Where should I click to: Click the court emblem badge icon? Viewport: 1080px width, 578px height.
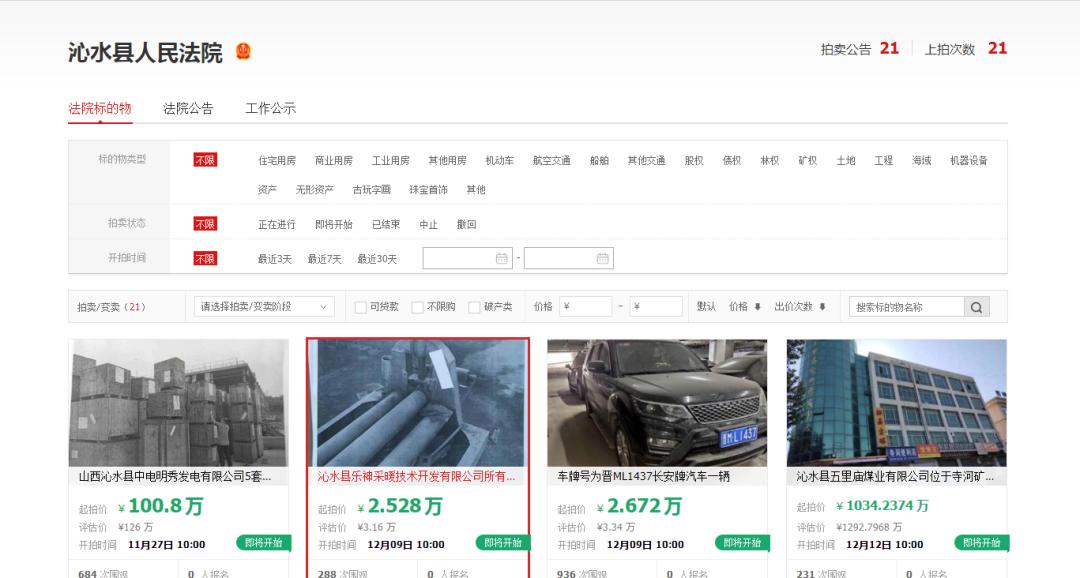click(243, 52)
